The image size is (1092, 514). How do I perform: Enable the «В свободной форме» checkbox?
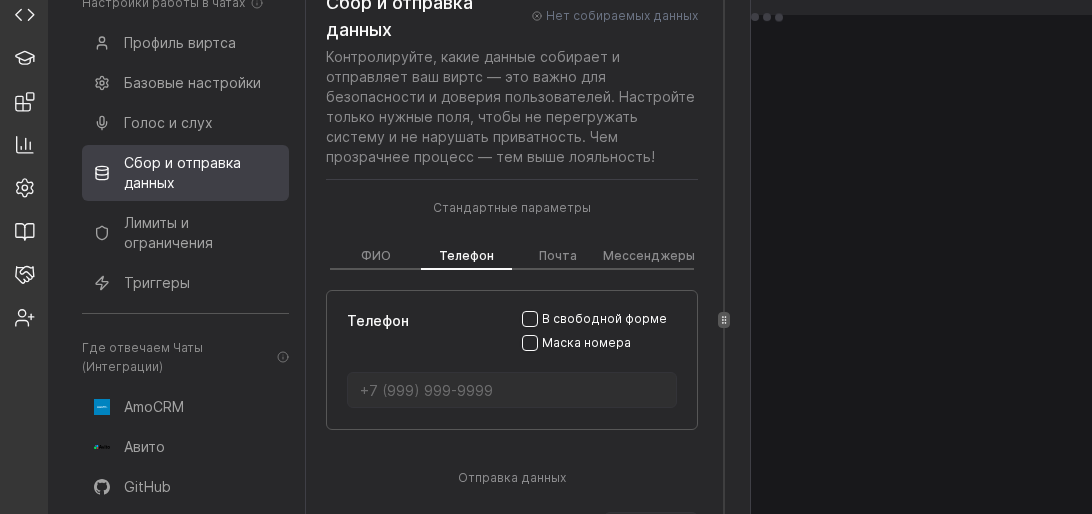coord(530,319)
